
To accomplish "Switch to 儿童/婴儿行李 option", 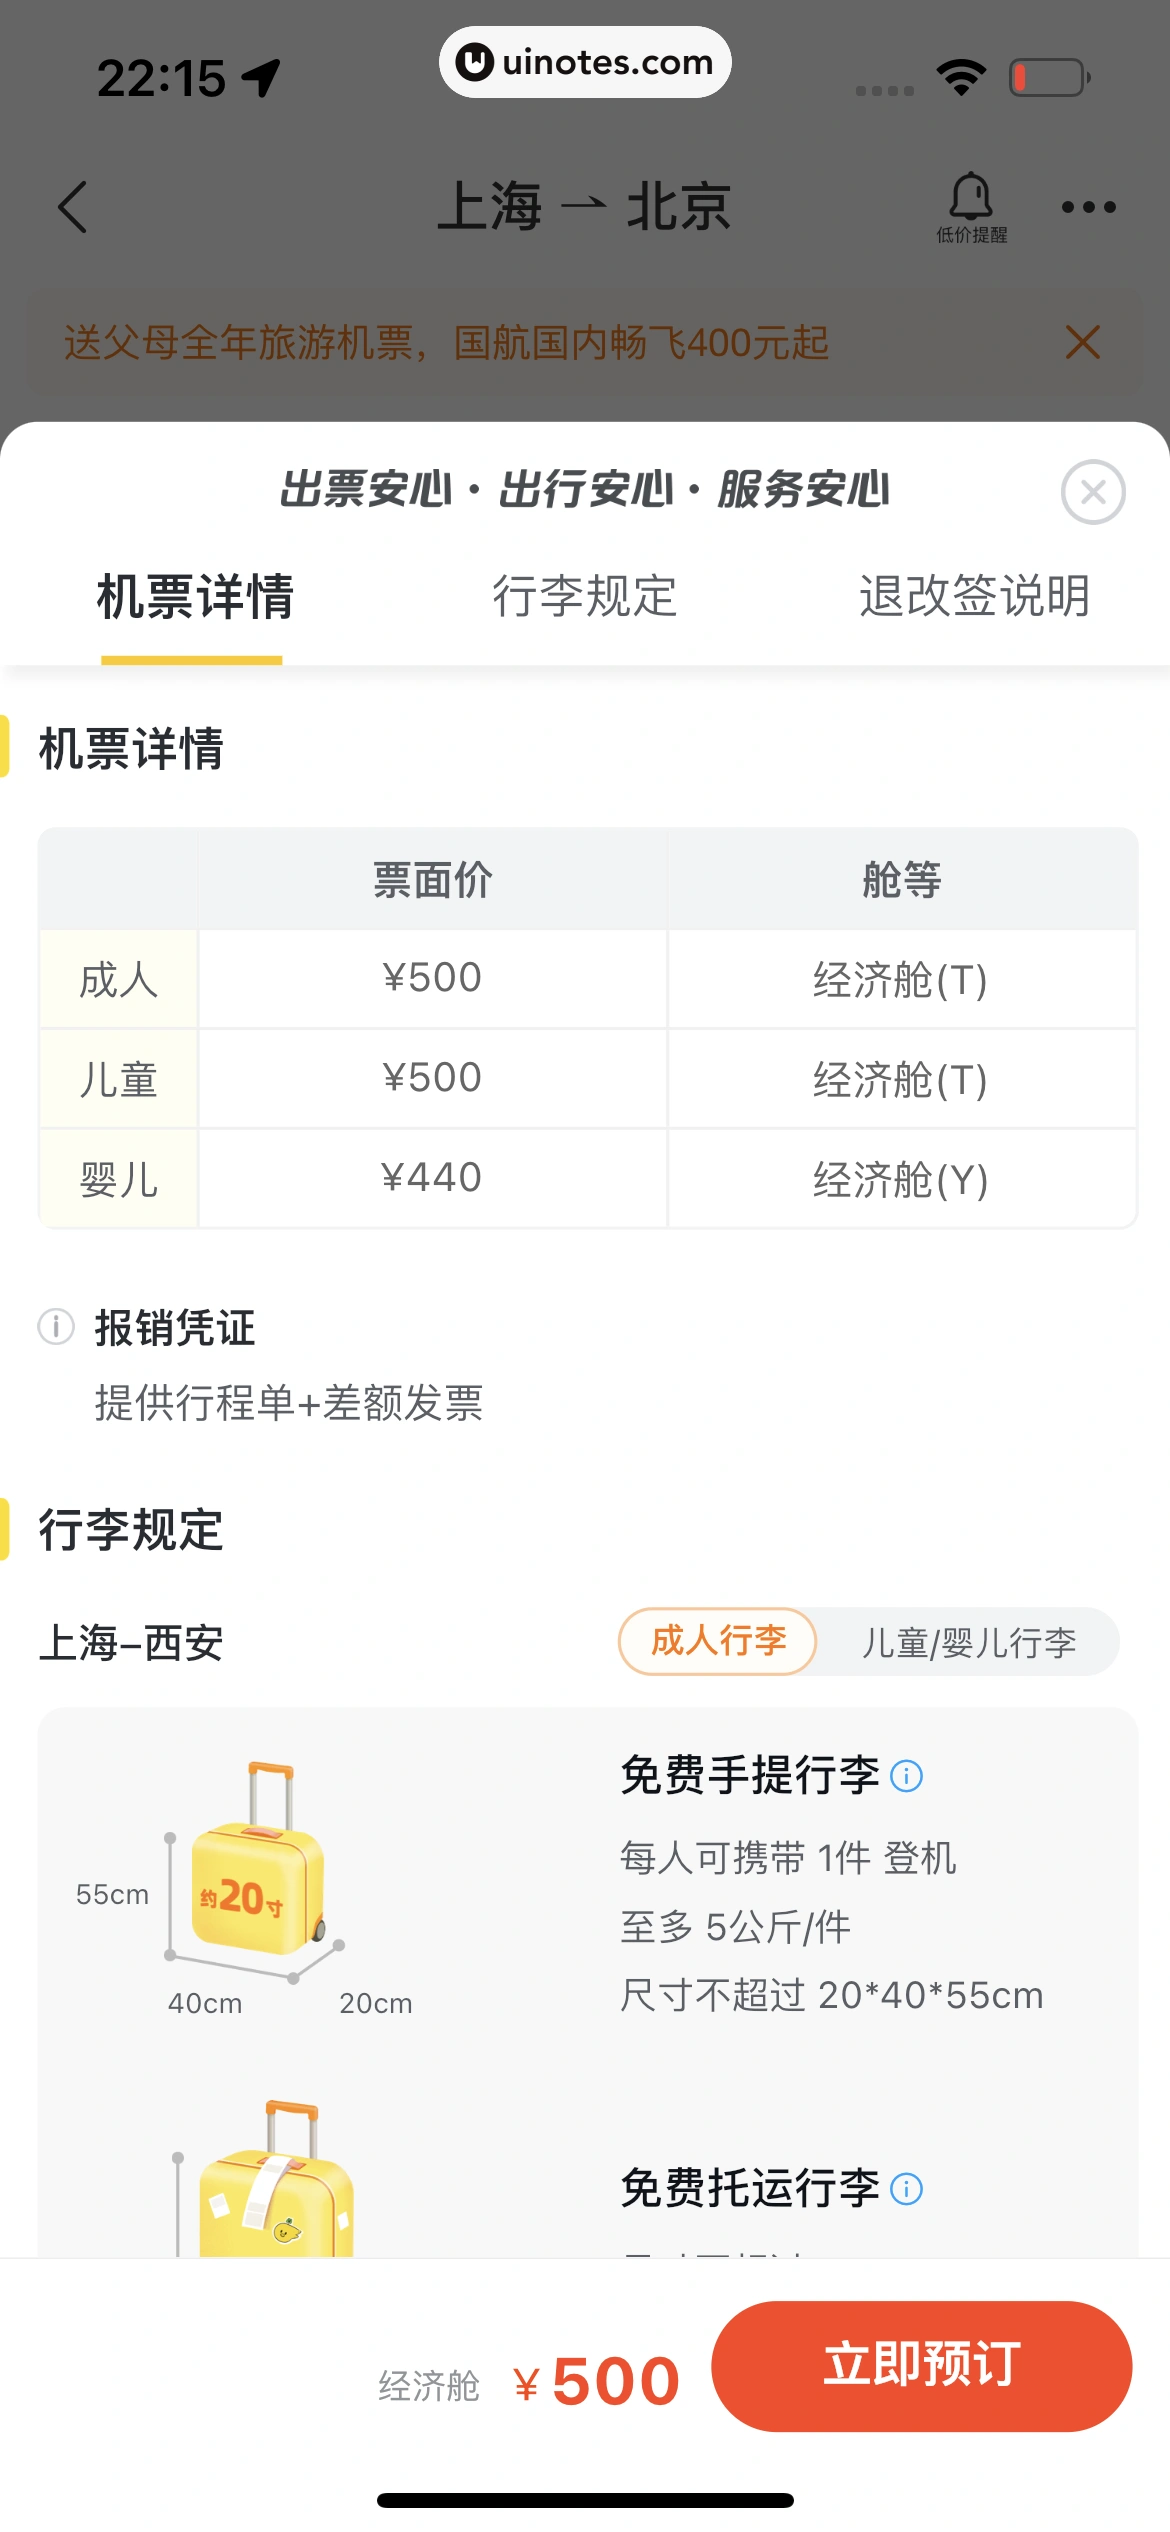I will (x=968, y=1642).
